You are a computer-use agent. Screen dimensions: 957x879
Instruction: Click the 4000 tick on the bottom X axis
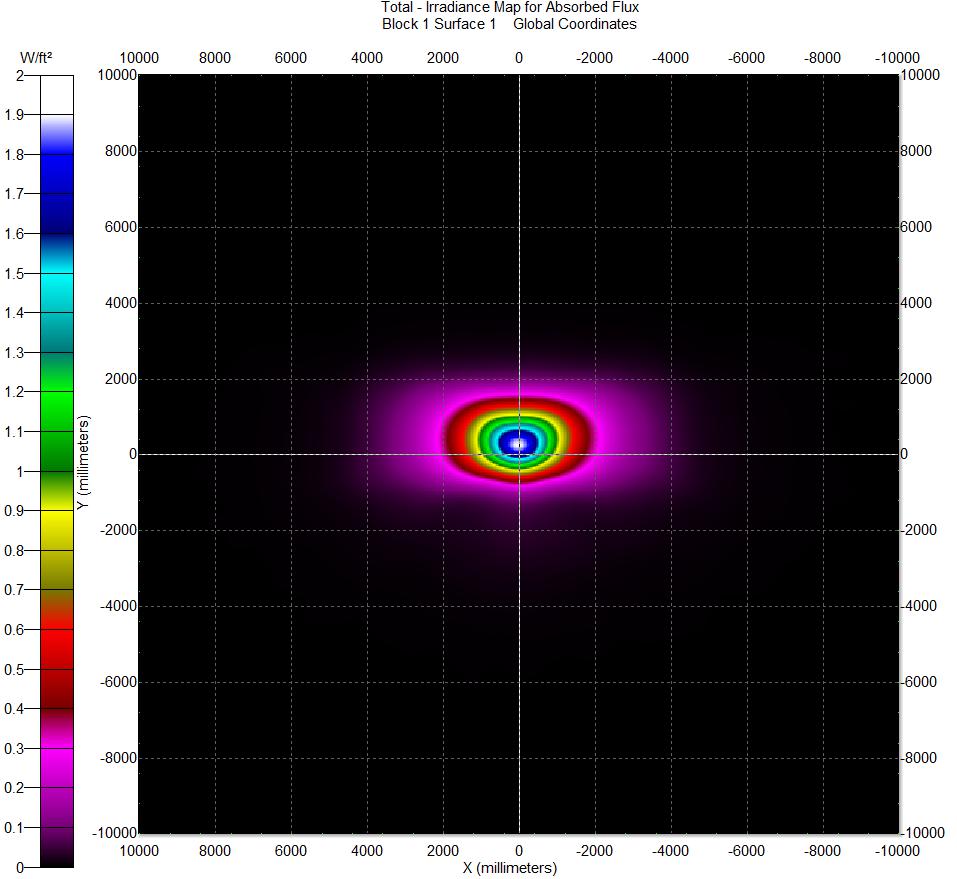(366, 850)
